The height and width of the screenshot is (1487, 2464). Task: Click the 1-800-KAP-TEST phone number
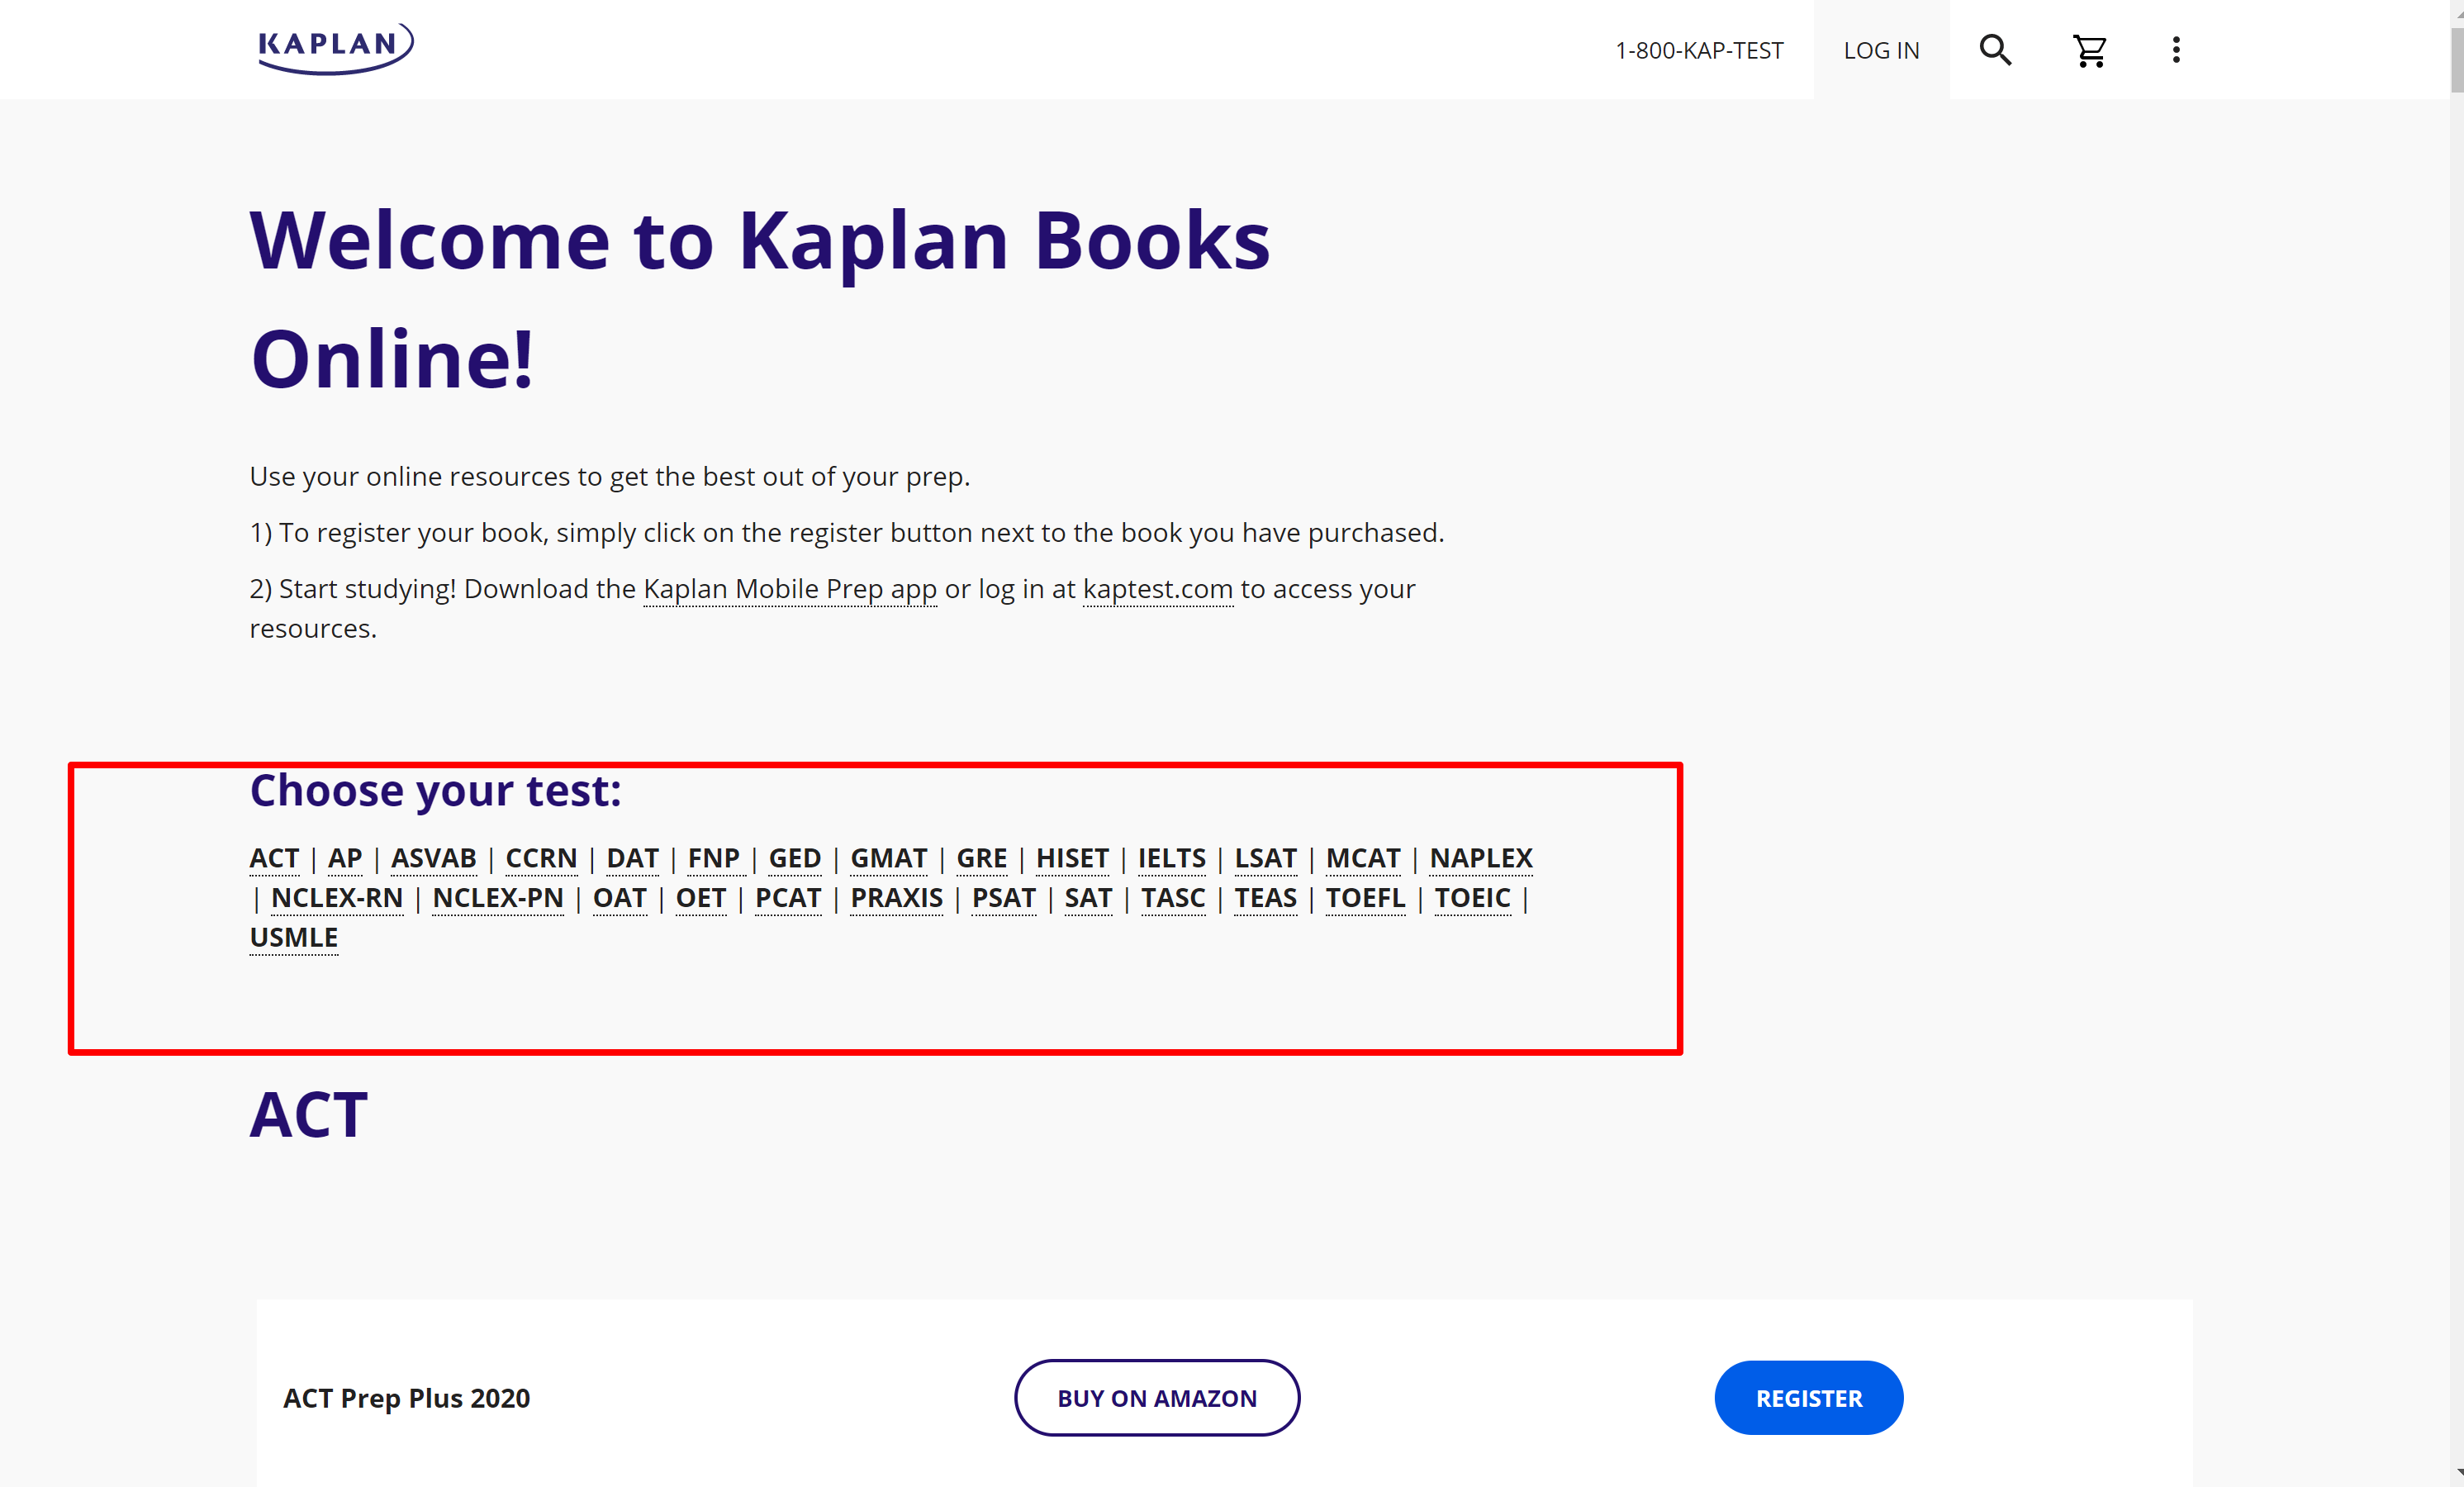[x=1698, y=50]
